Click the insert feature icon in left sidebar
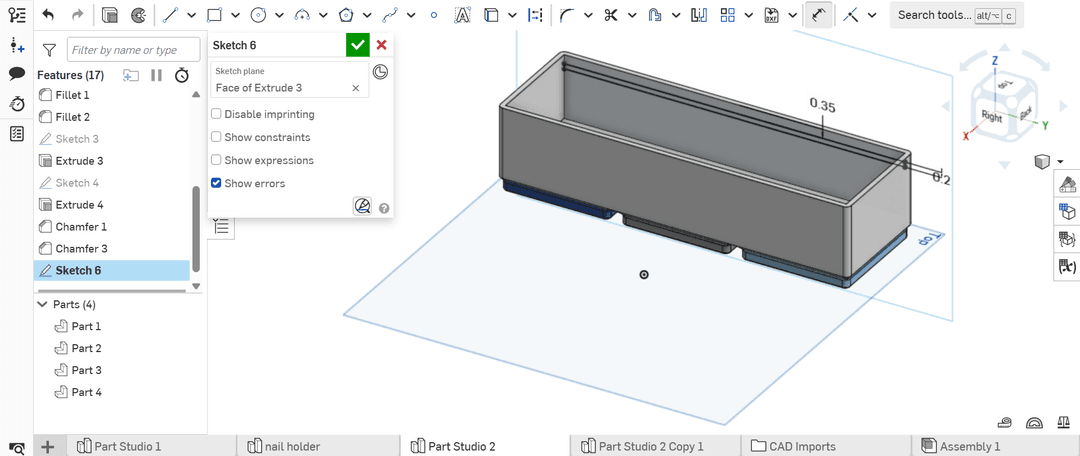Screen dimensions: 1080x456 (x=17, y=46)
